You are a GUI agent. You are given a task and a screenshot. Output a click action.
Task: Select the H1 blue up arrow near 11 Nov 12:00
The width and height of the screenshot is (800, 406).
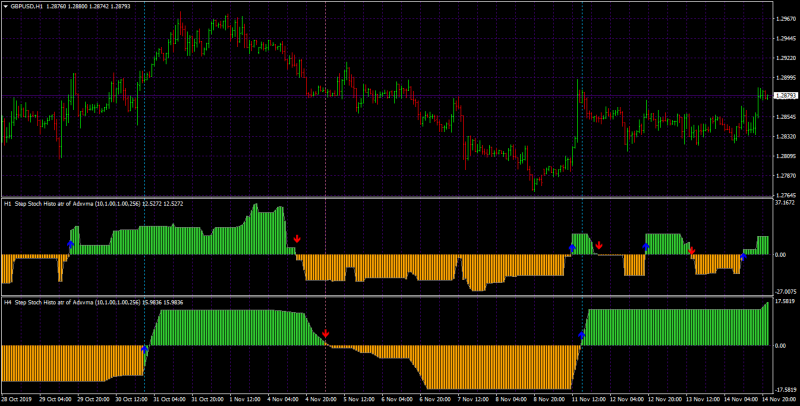click(572, 248)
